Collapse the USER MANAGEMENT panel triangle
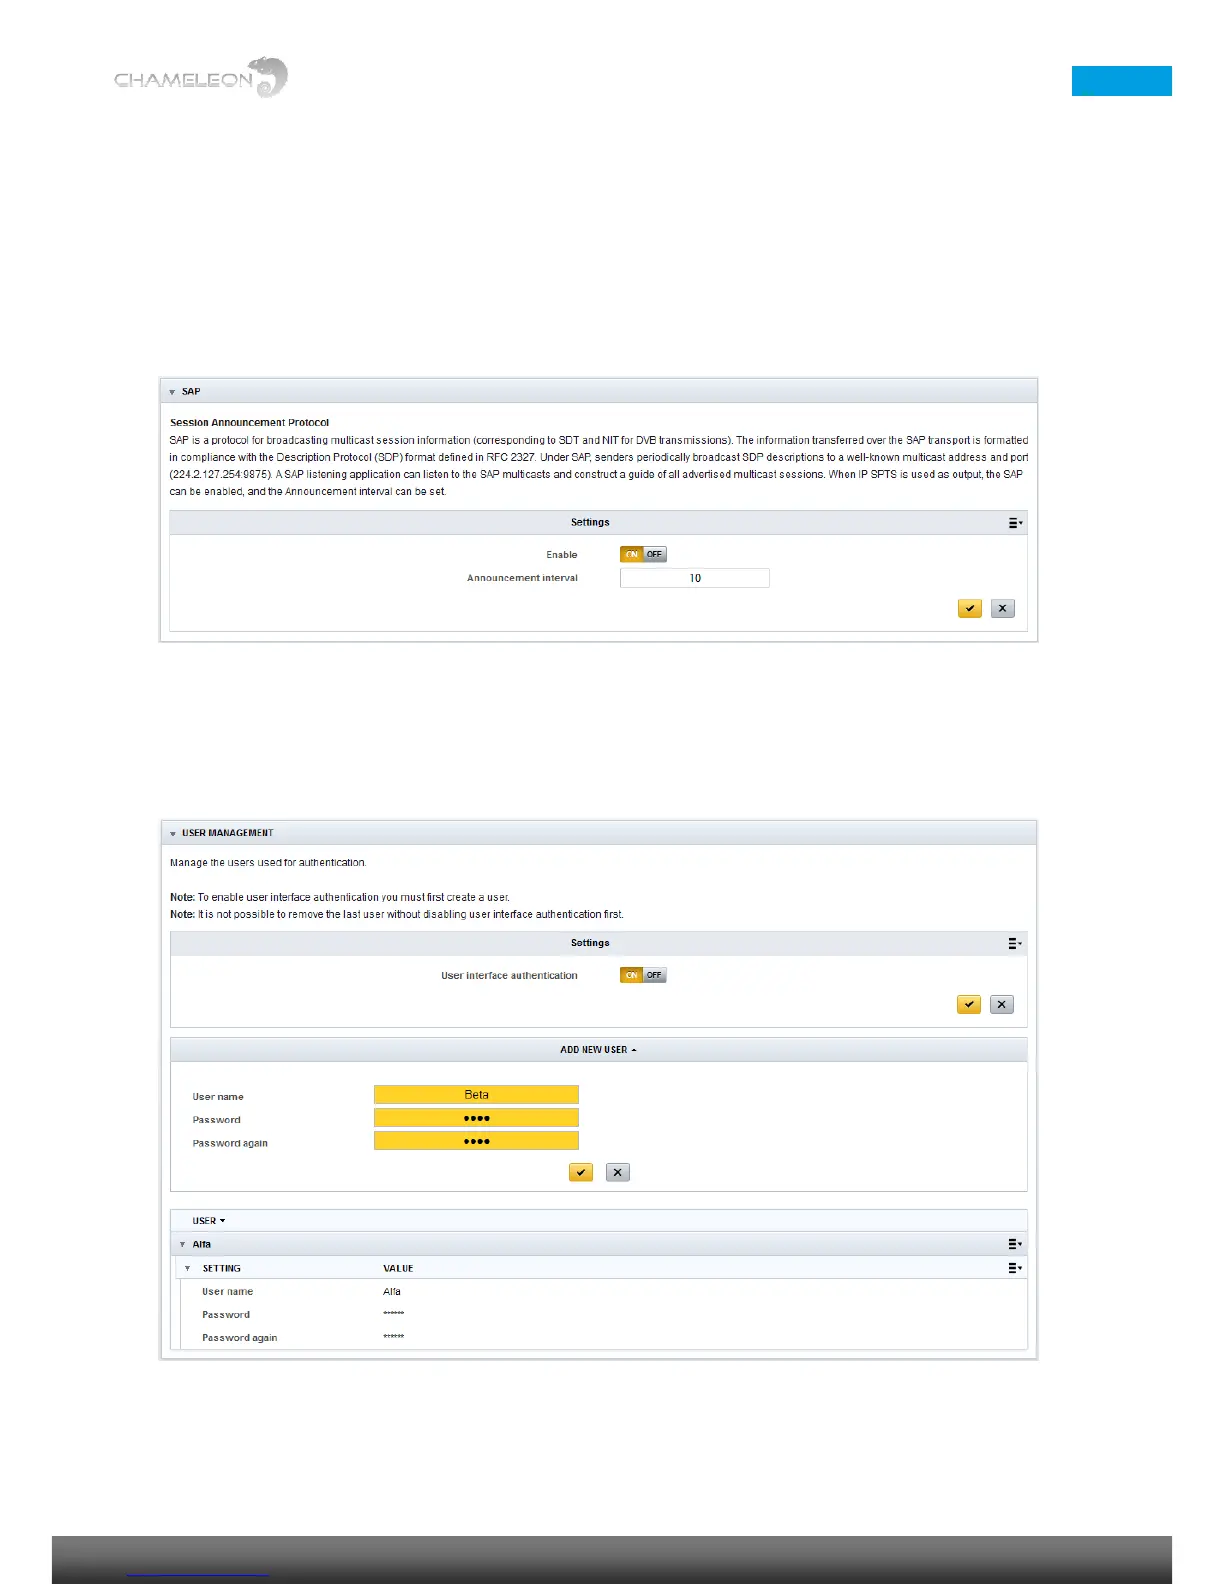 172,833
